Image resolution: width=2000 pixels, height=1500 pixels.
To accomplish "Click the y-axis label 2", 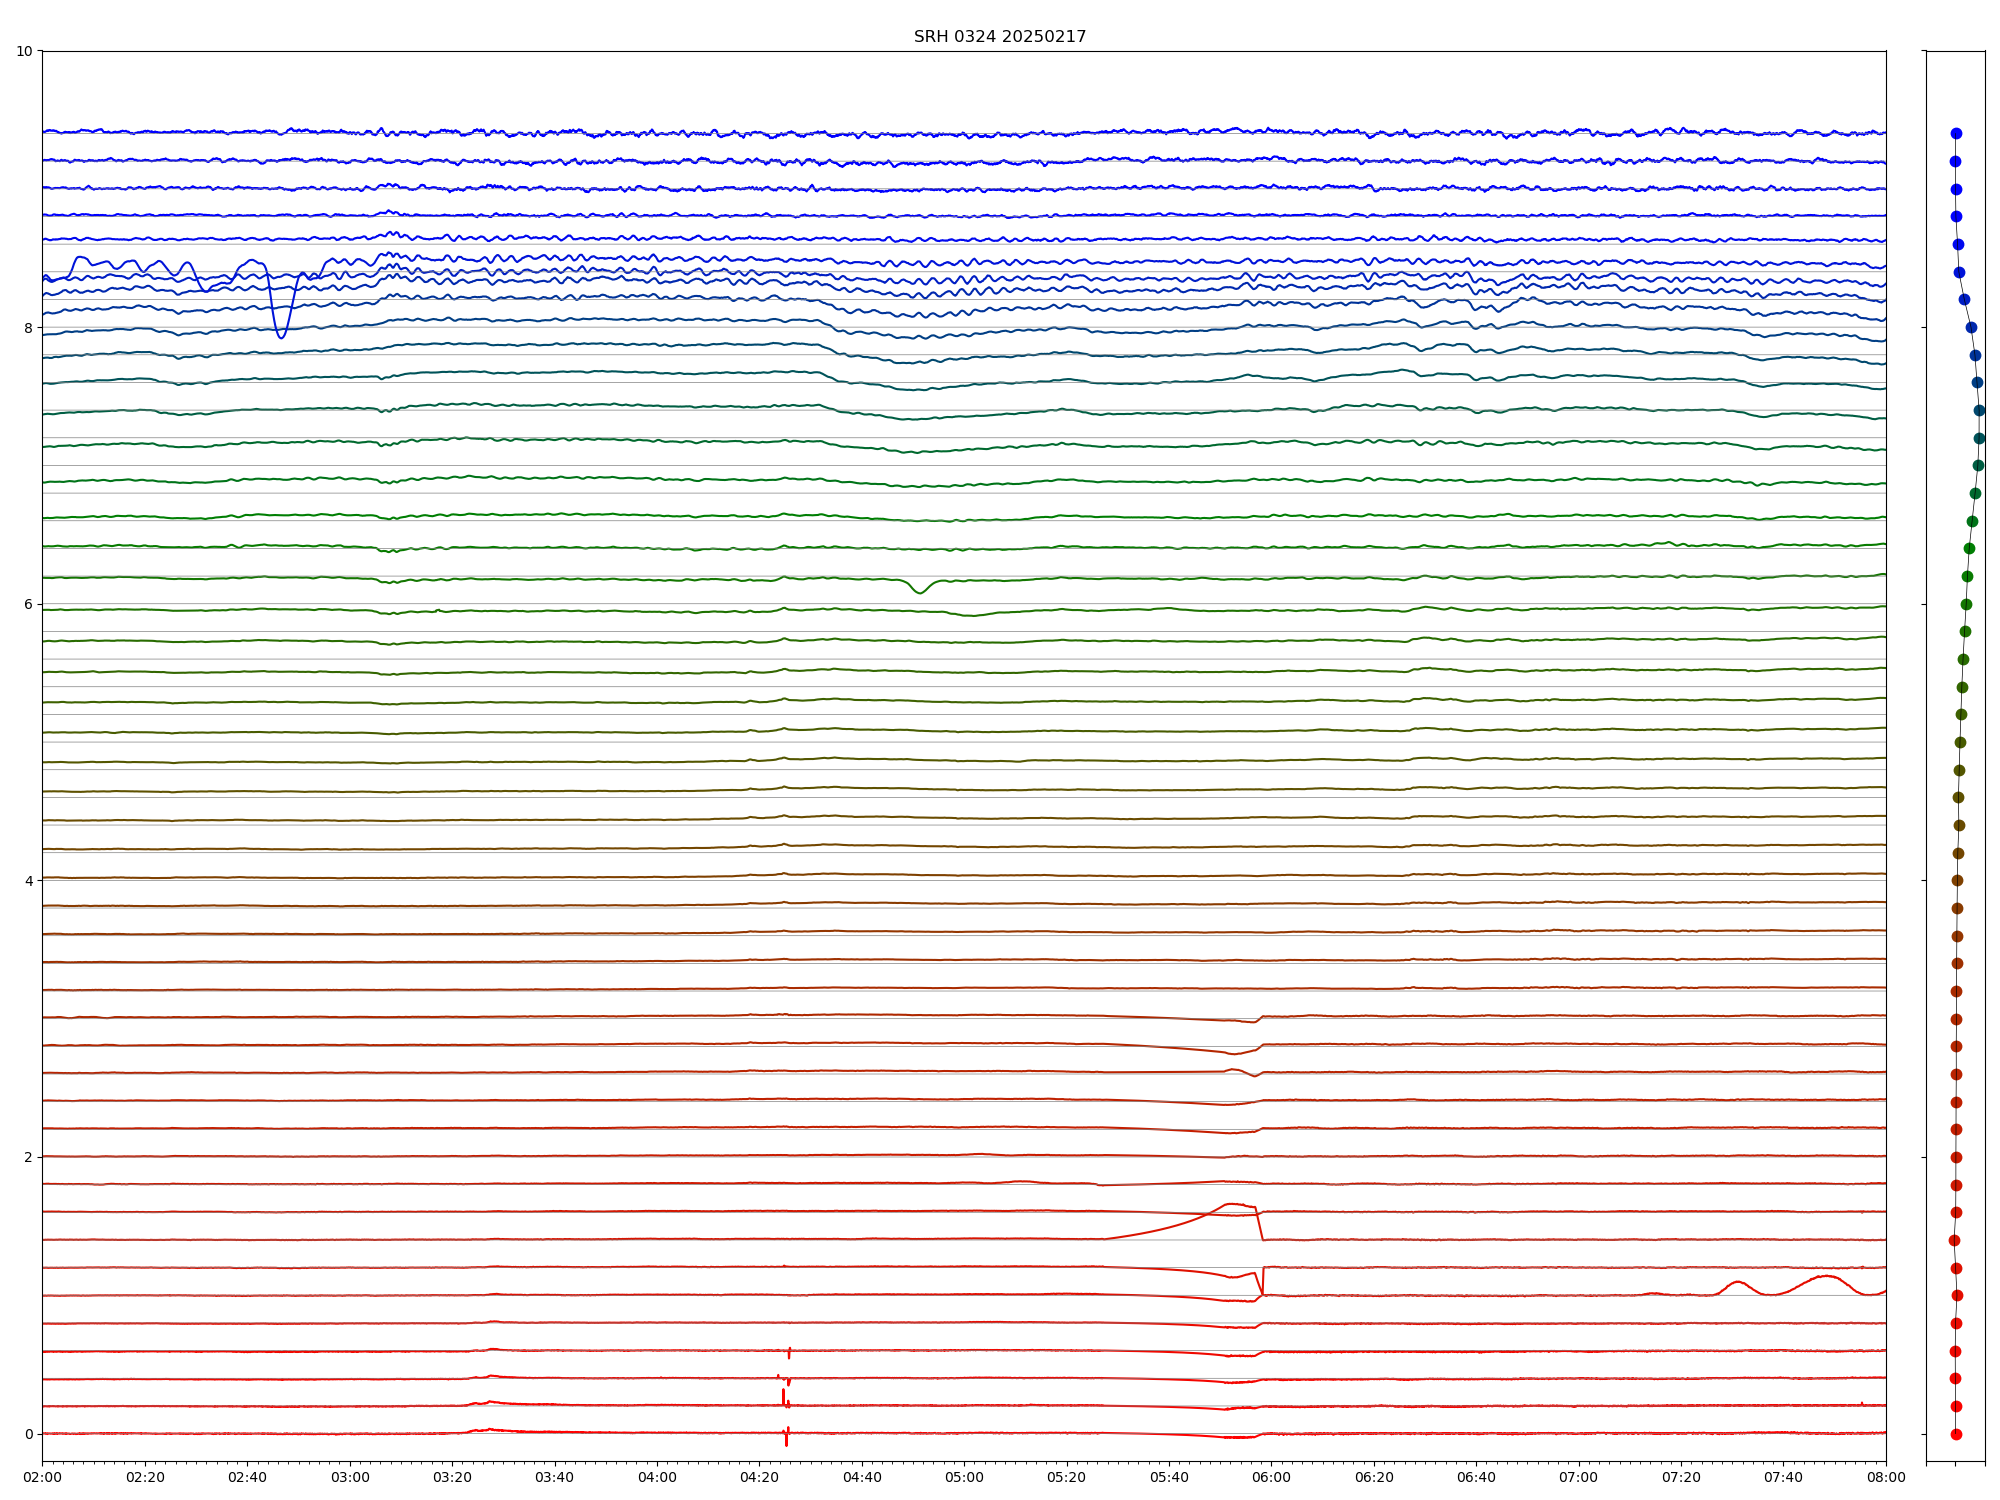I will [28, 1157].
